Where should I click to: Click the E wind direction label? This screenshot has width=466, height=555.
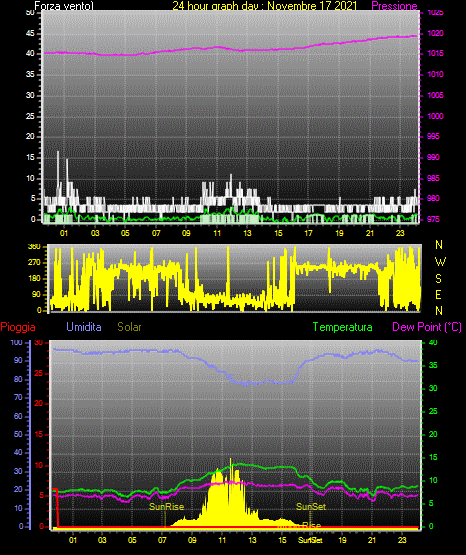point(438,294)
